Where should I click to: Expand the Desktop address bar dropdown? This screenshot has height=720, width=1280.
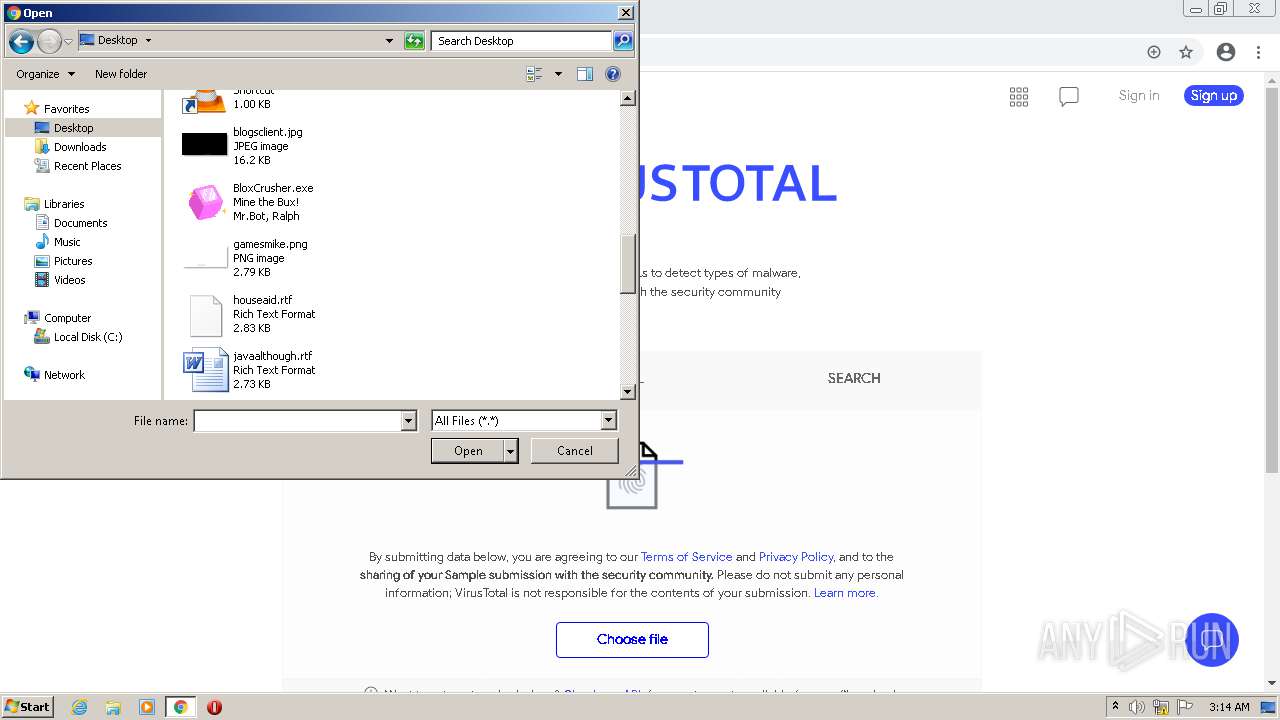pos(389,41)
